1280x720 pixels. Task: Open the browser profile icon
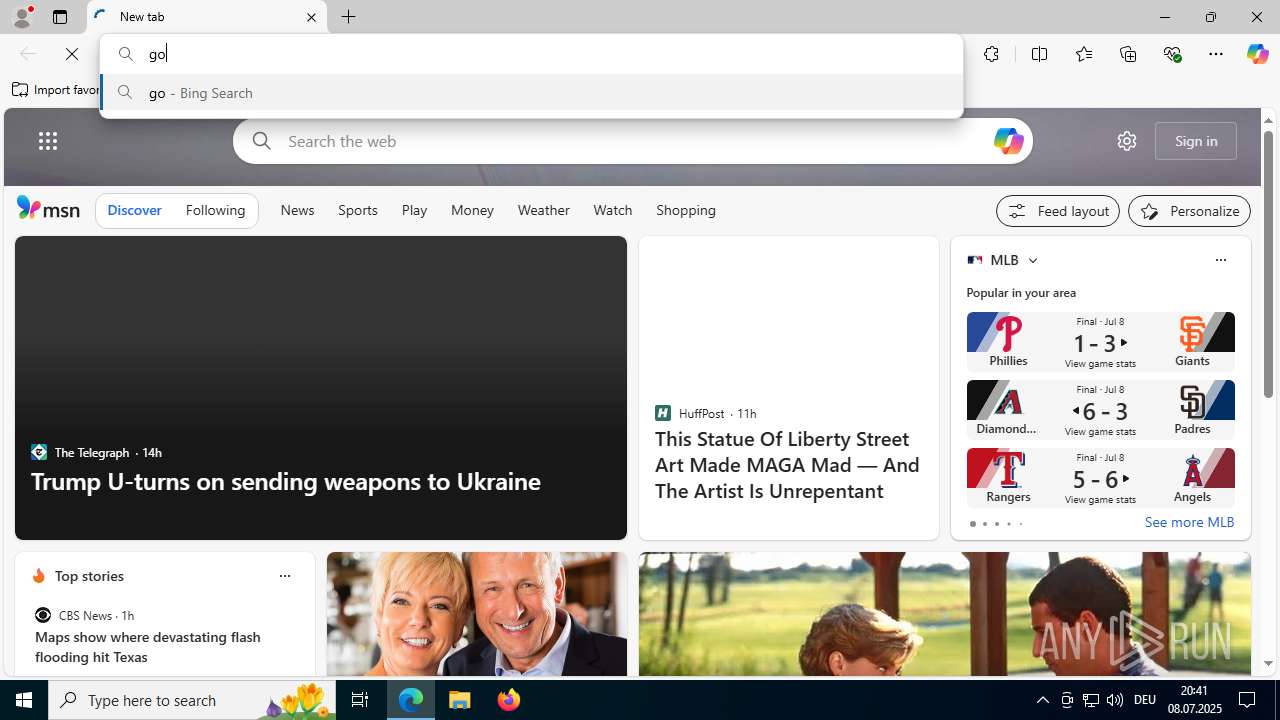[21, 17]
